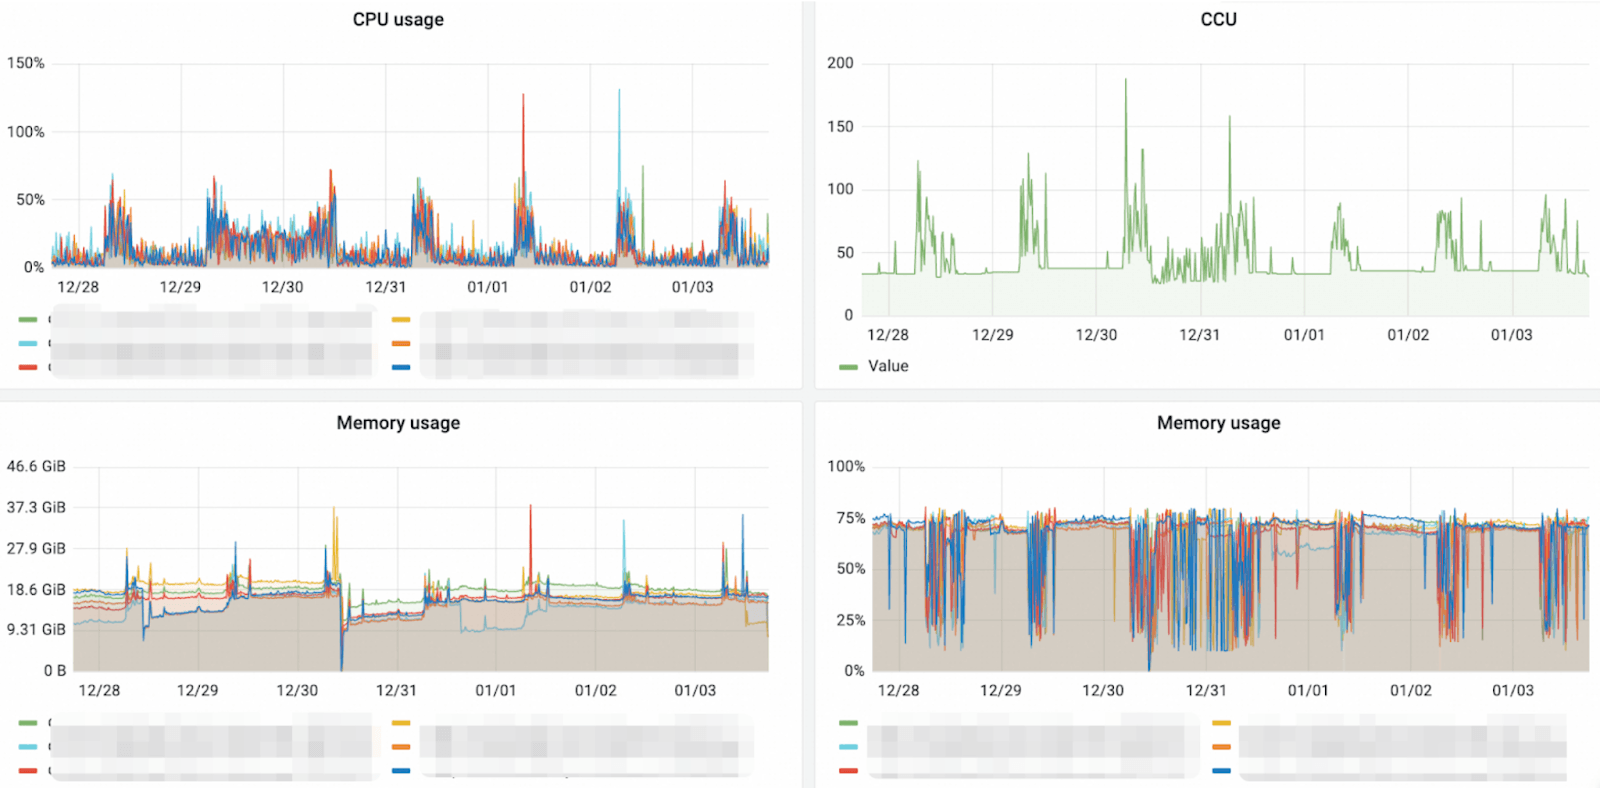
Task: Select orange legend swatch in CPU usage panel
Action: (x=401, y=343)
